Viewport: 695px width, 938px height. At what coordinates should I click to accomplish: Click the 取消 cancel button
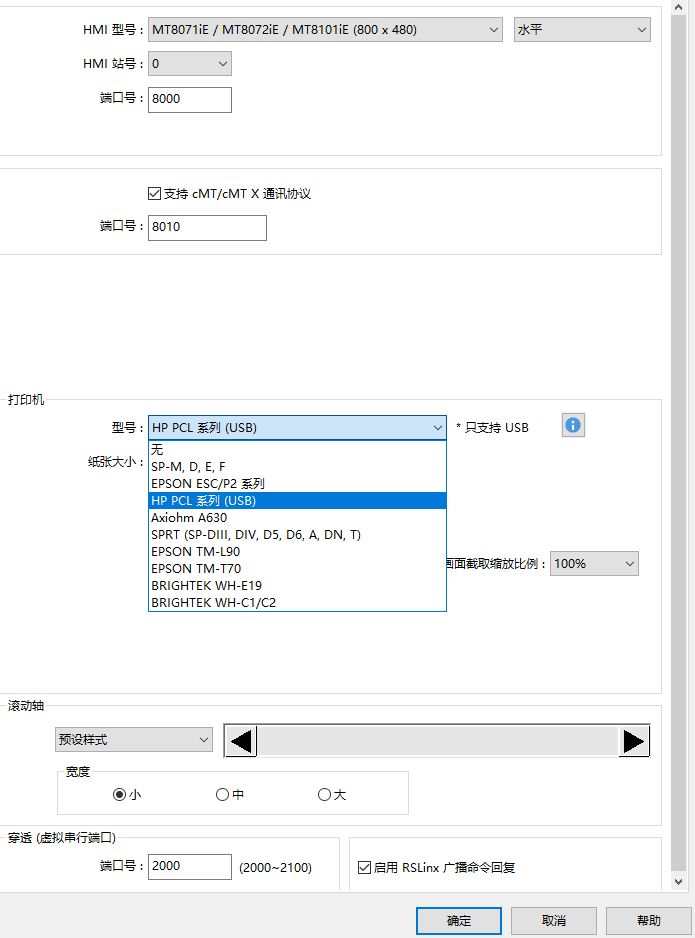pyautogui.click(x=554, y=920)
